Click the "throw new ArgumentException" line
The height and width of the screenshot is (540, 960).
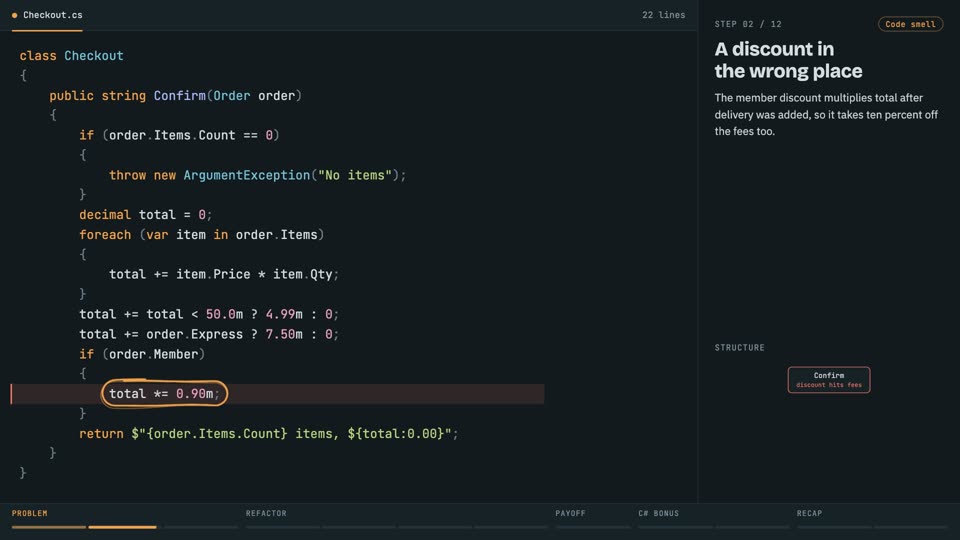pyautogui.click(x=257, y=175)
